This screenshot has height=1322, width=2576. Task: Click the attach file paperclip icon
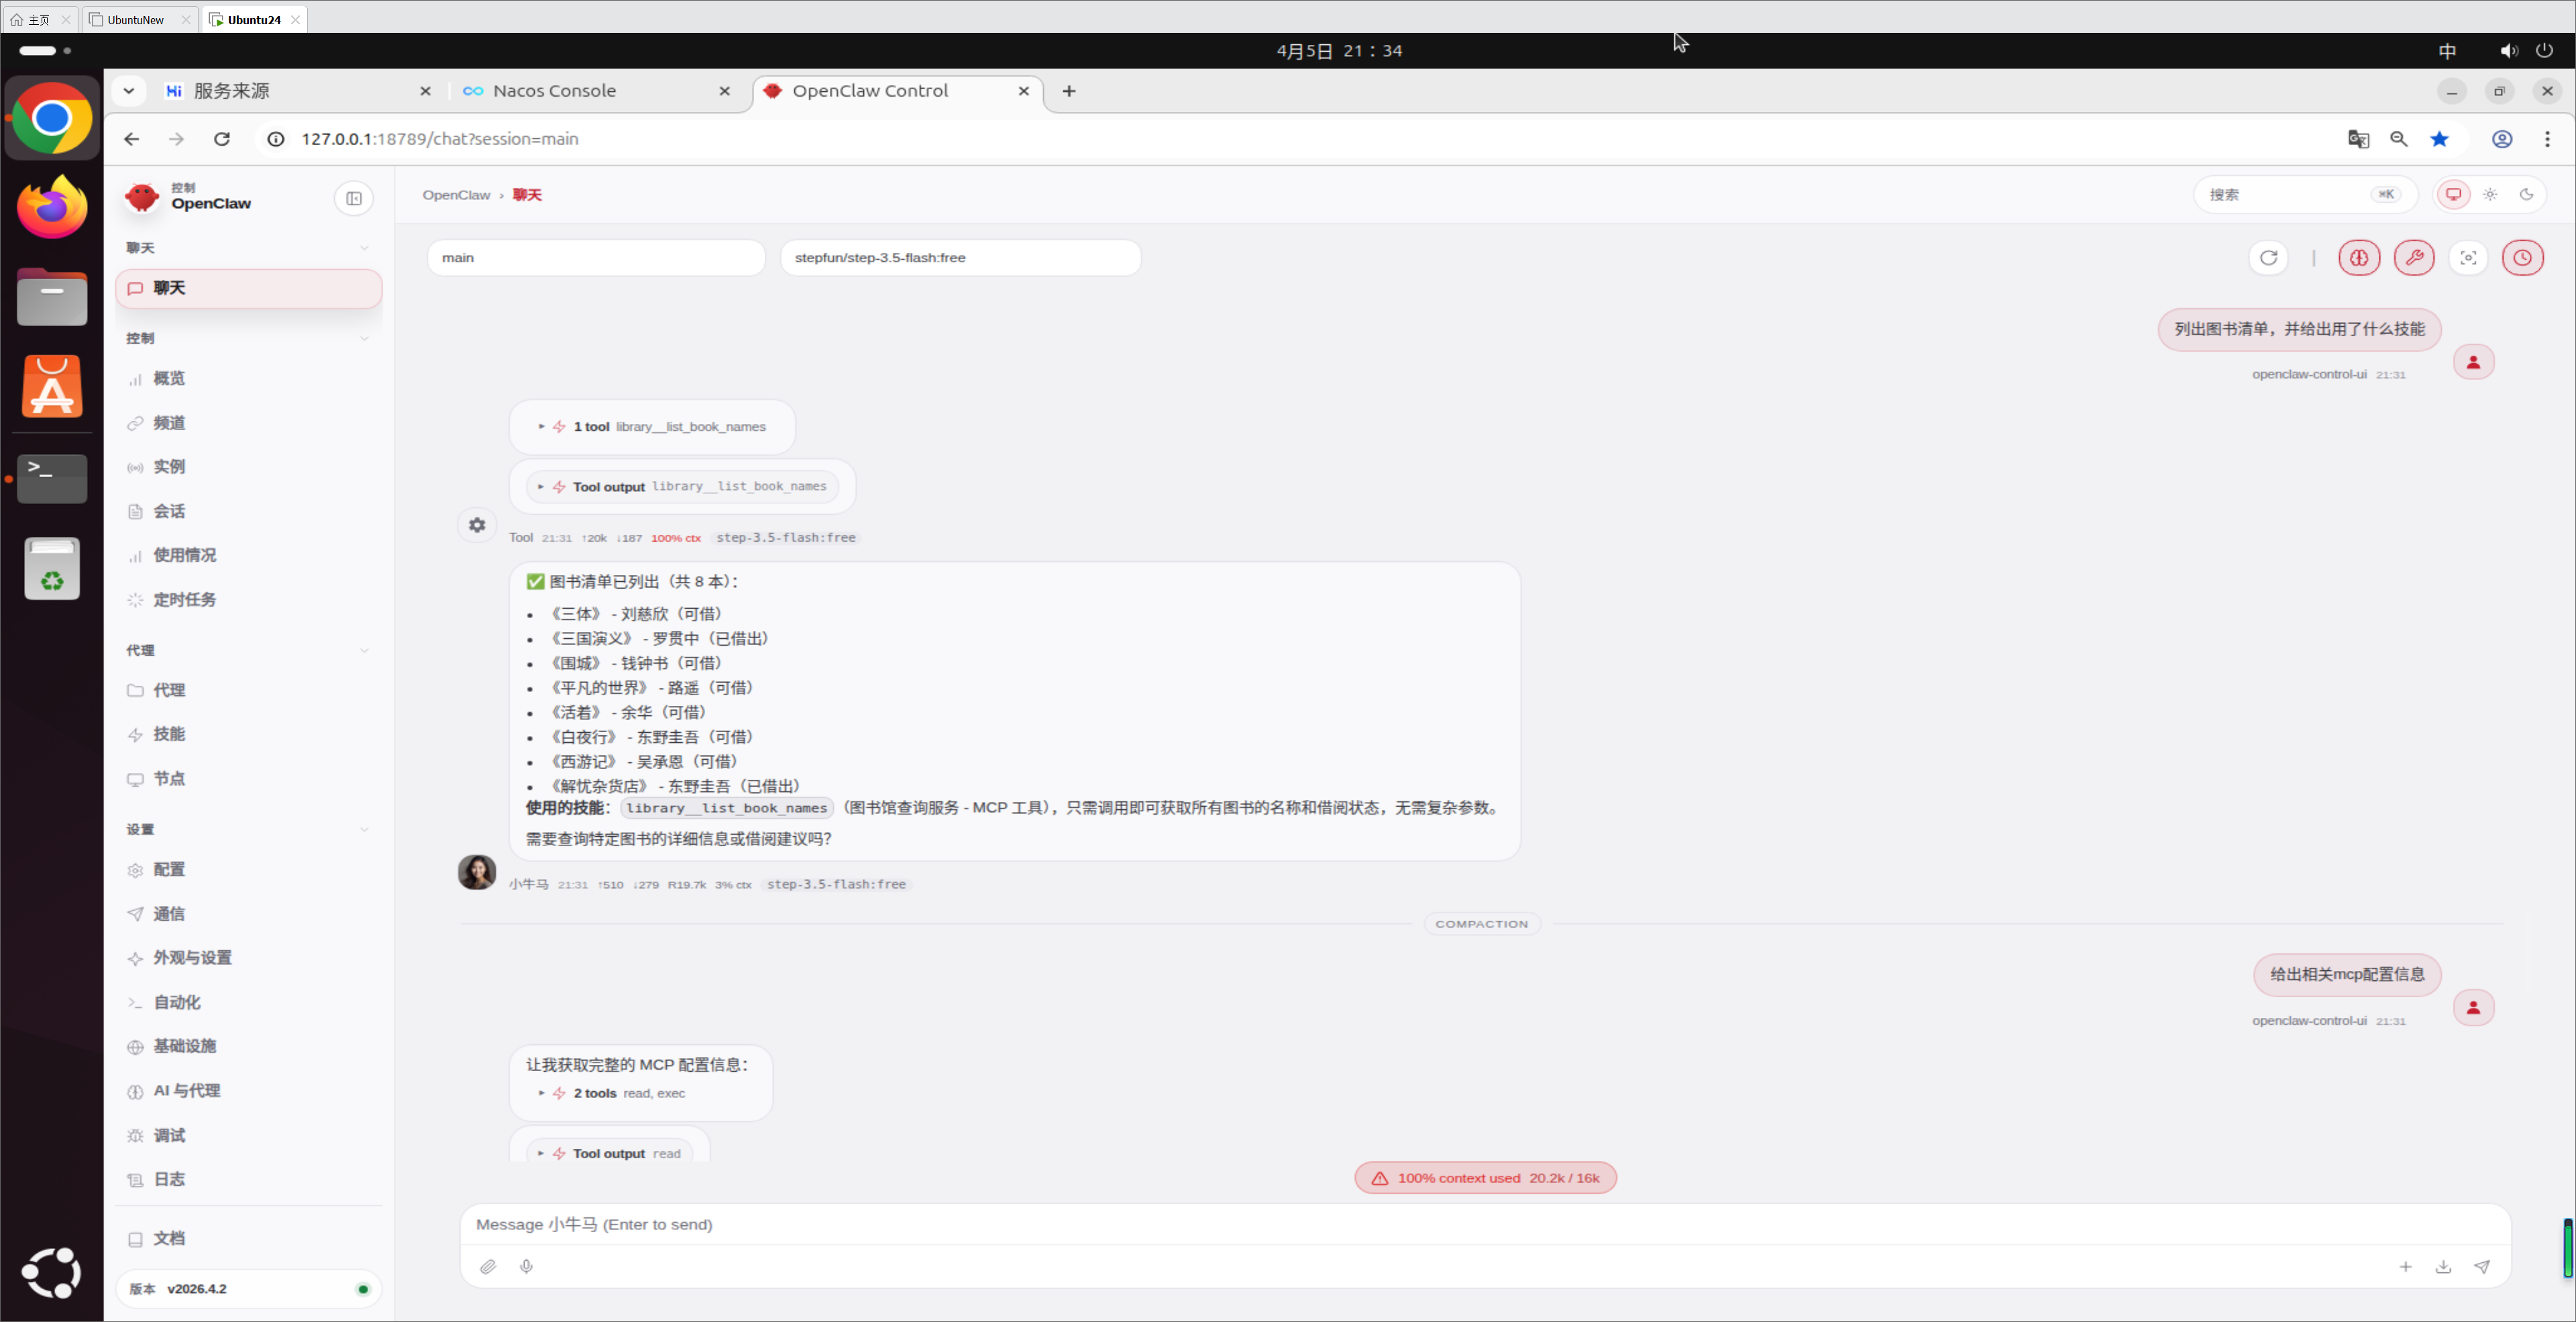click(x=488, y=1267)
